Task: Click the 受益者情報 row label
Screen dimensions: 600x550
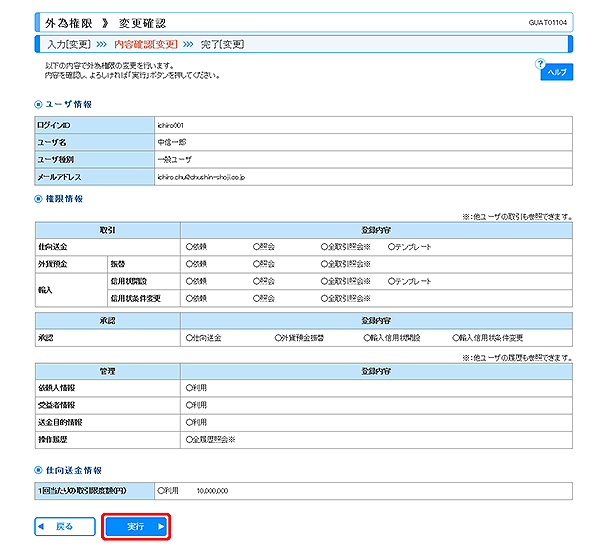Action: pyautogui.click(x=56, y=405)
